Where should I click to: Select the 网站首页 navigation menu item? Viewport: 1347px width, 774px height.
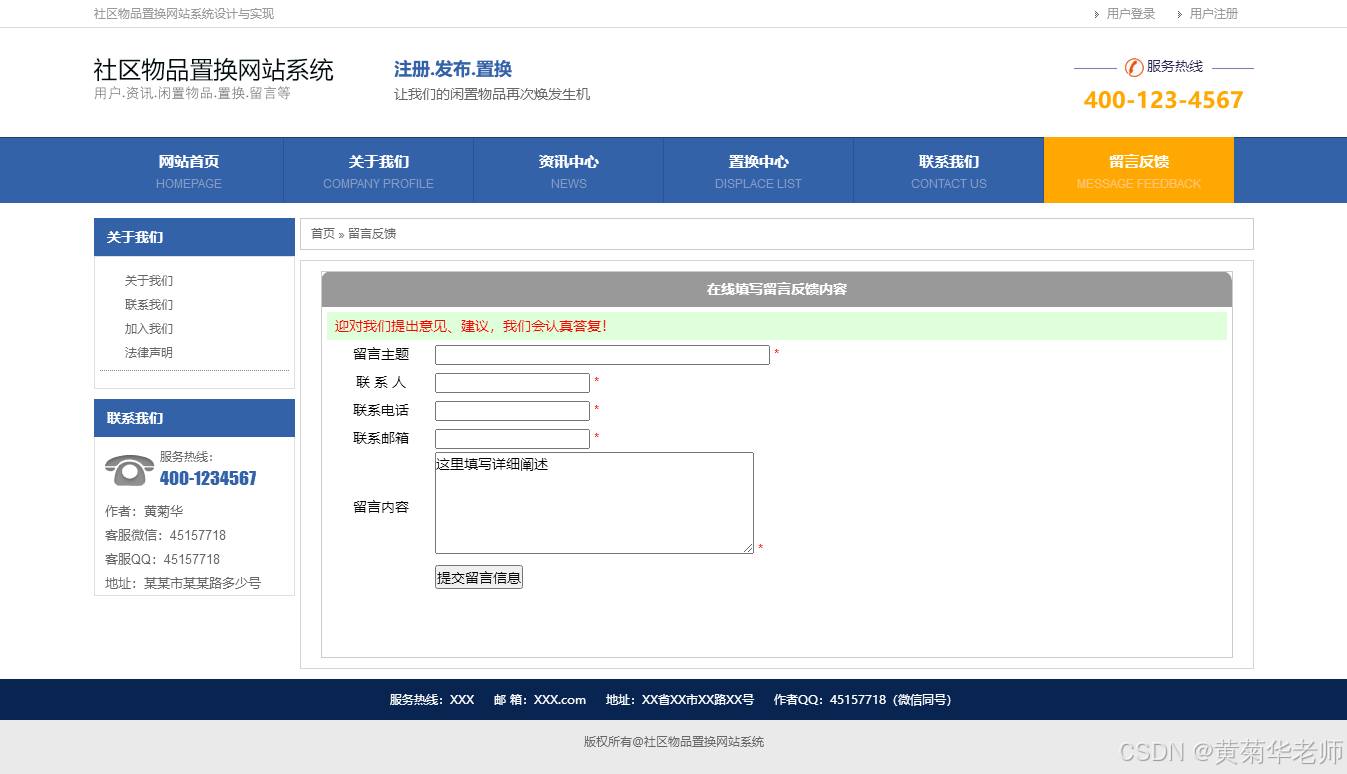click(x=188, y=170)
